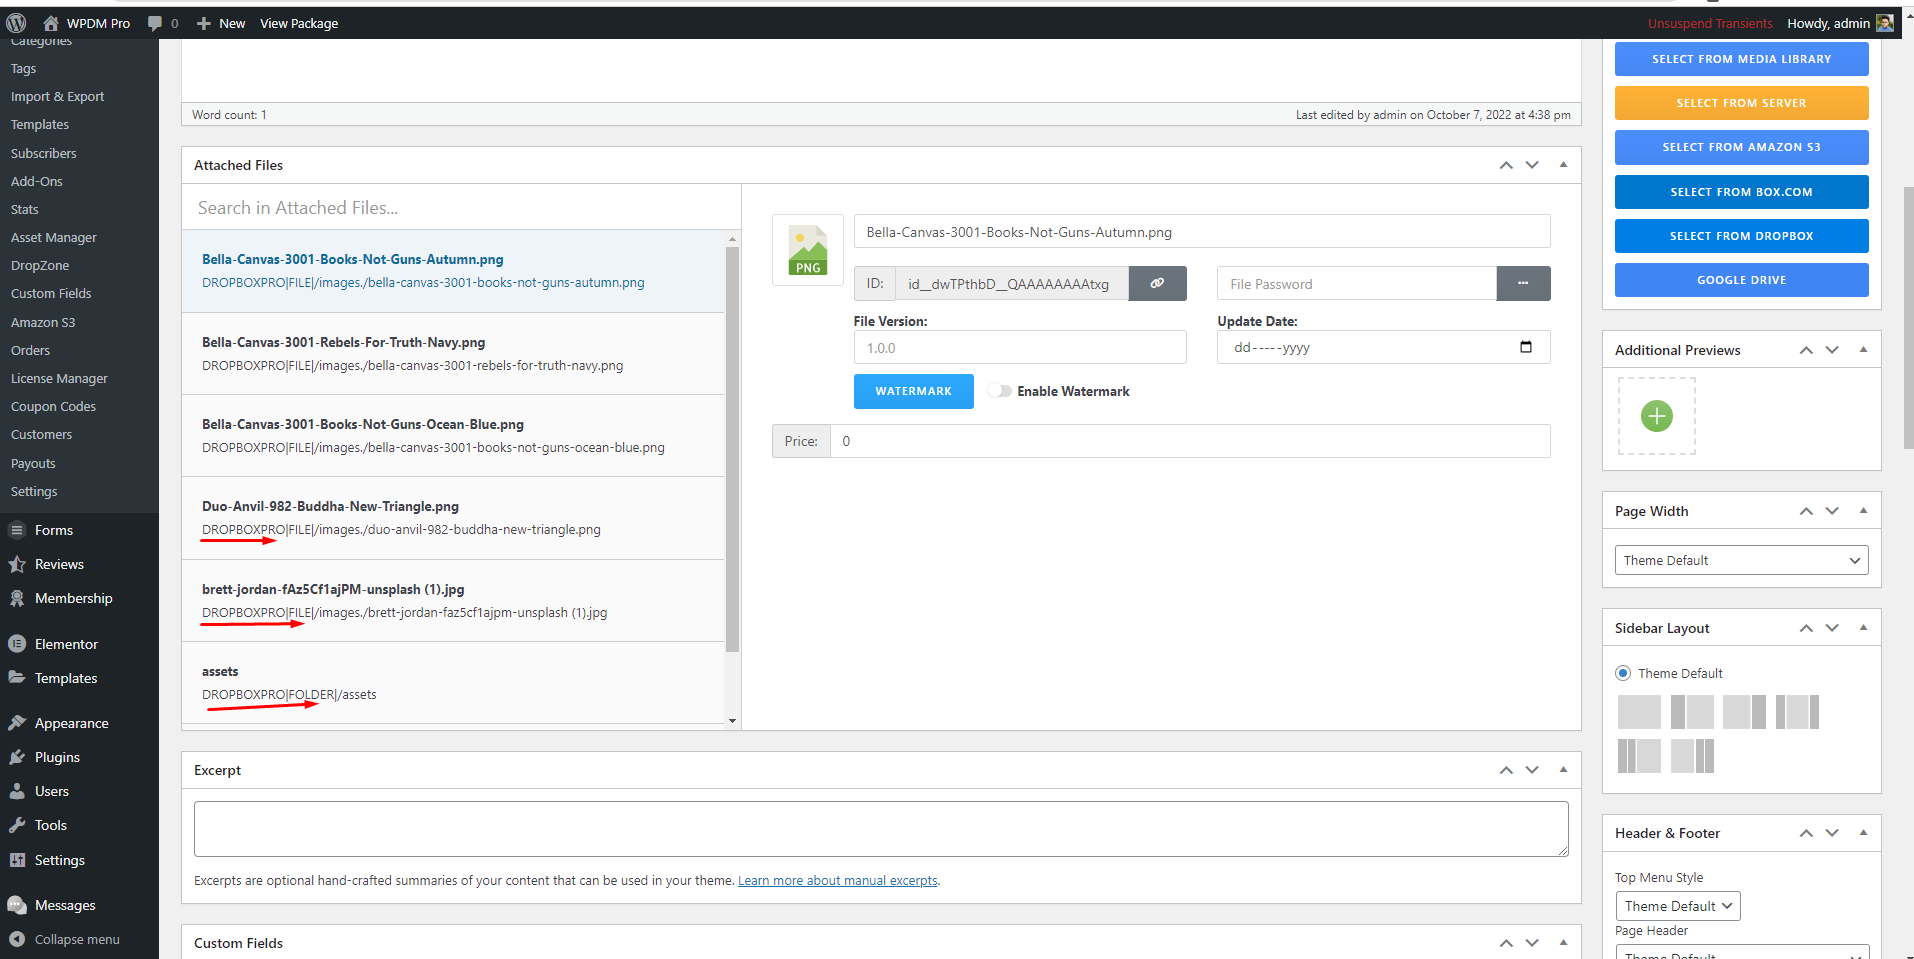Collapse the Page Width panel
The image size is (1914, 959).
coord(1863,511)
